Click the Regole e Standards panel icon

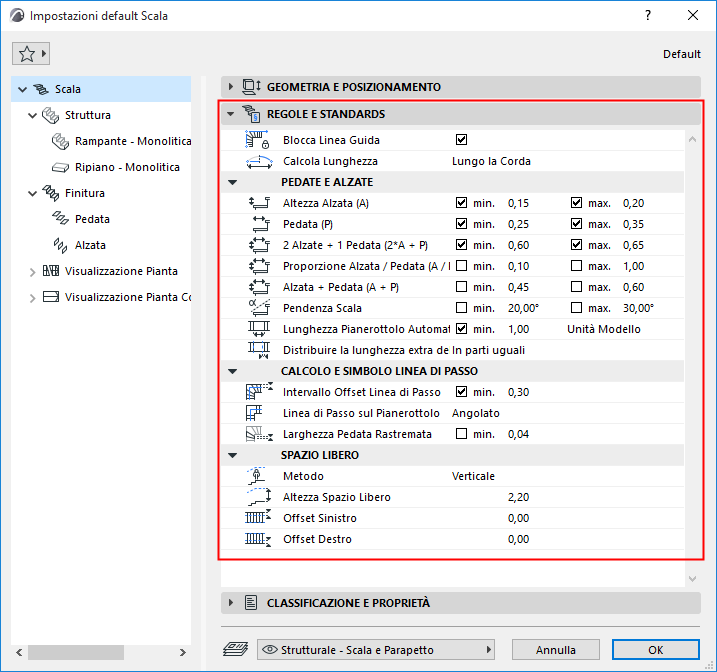[x=251, y=114]
